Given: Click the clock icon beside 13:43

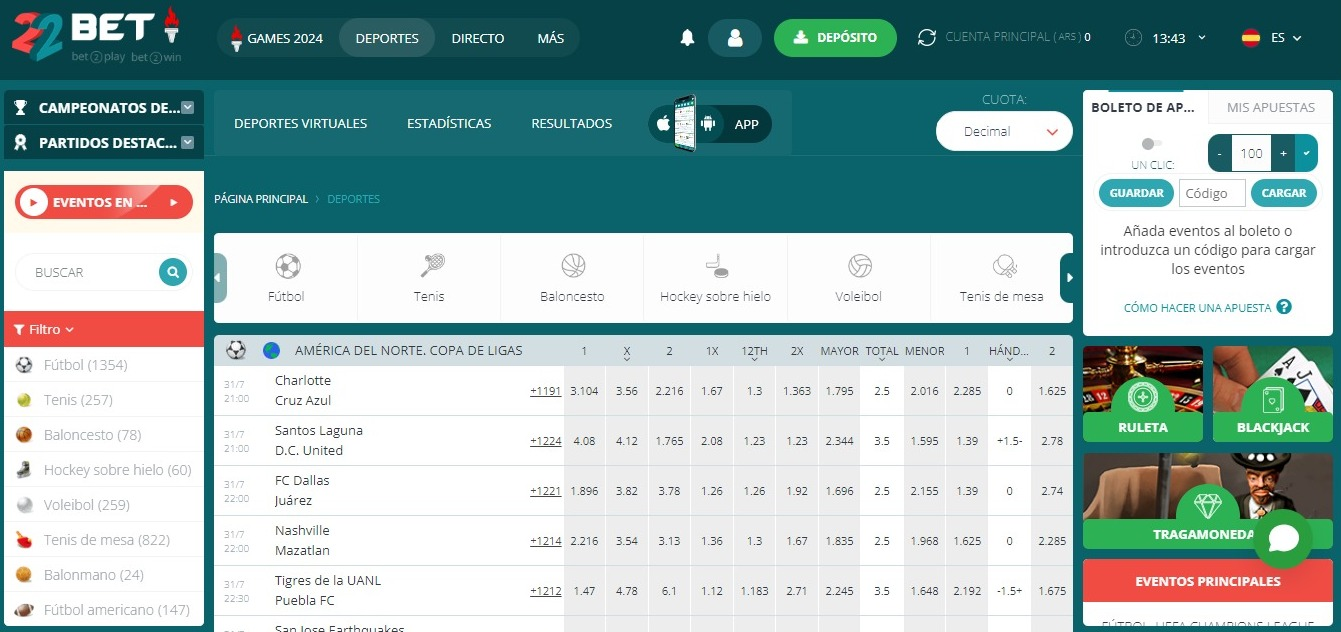Looking at the screenshot, I should (x=1133, y=38).
